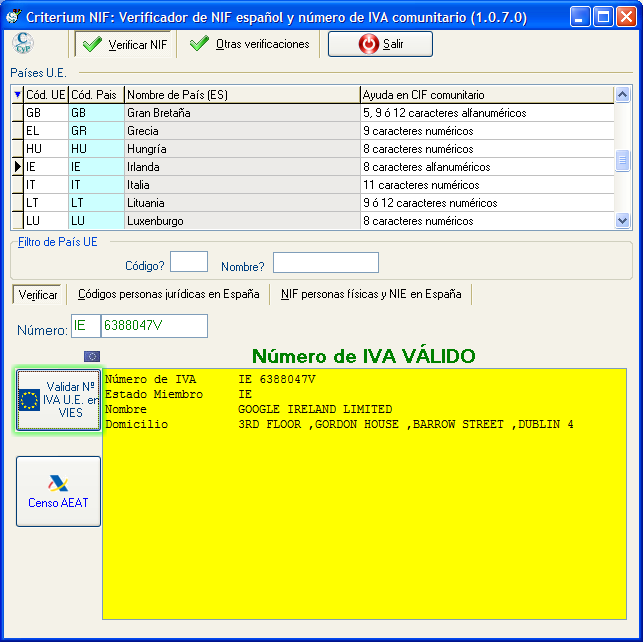
Task: Click the row selector for Italia row
Action: click(17, 185)
